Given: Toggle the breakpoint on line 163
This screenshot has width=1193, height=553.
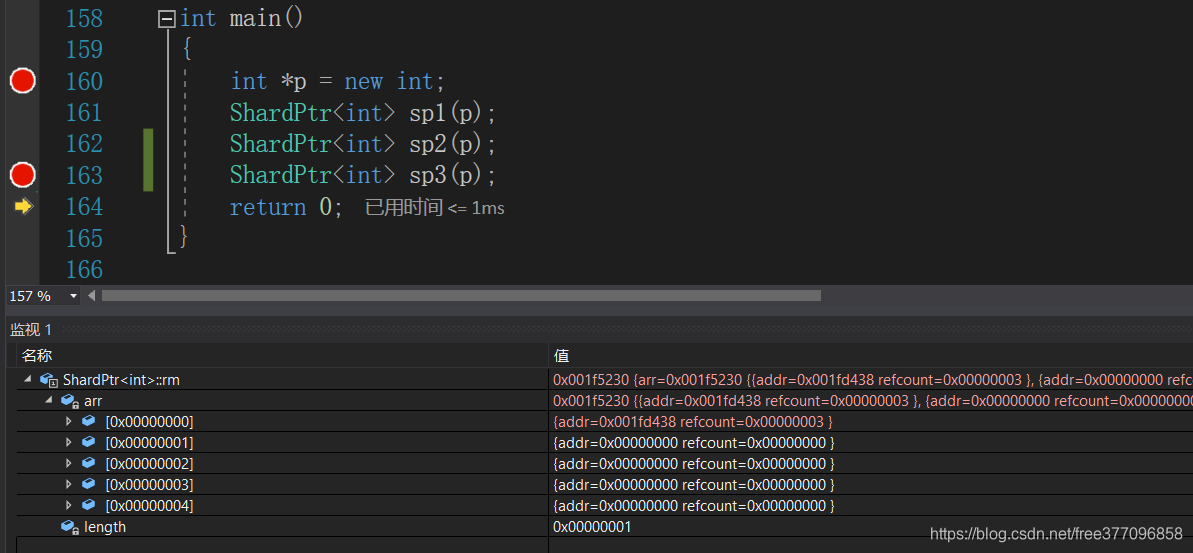Looking at the screenshot, I should tap(23, 175).
